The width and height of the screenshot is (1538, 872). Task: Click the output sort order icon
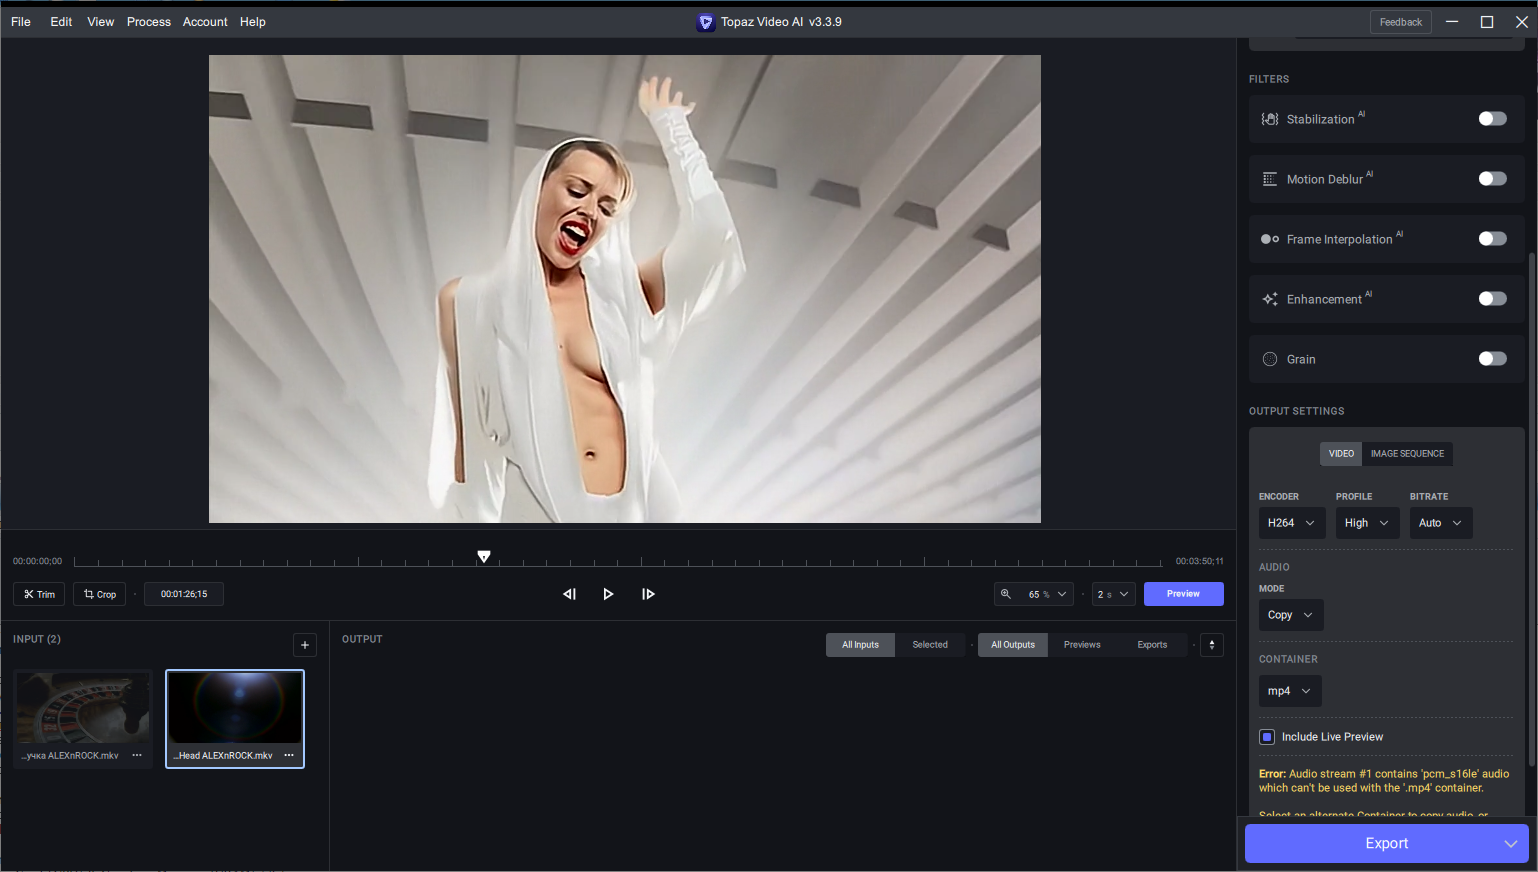[1212, 645]
